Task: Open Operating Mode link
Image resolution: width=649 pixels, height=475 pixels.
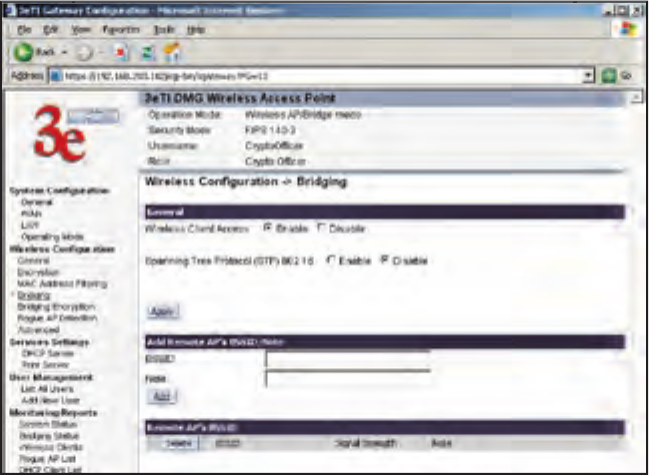Action: click(x=52, y=237)
